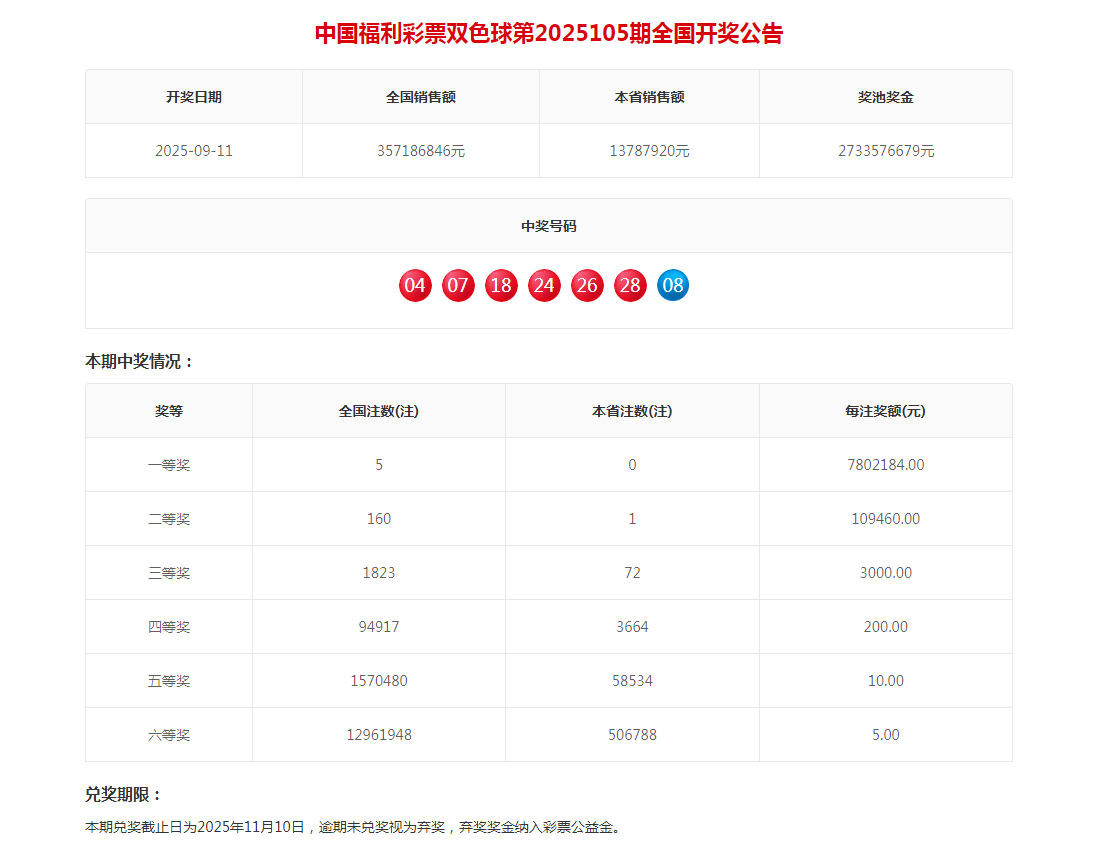Screen dimensions: 1096x861
Task: Click first prize national count 5
Action: coord(379,465)
